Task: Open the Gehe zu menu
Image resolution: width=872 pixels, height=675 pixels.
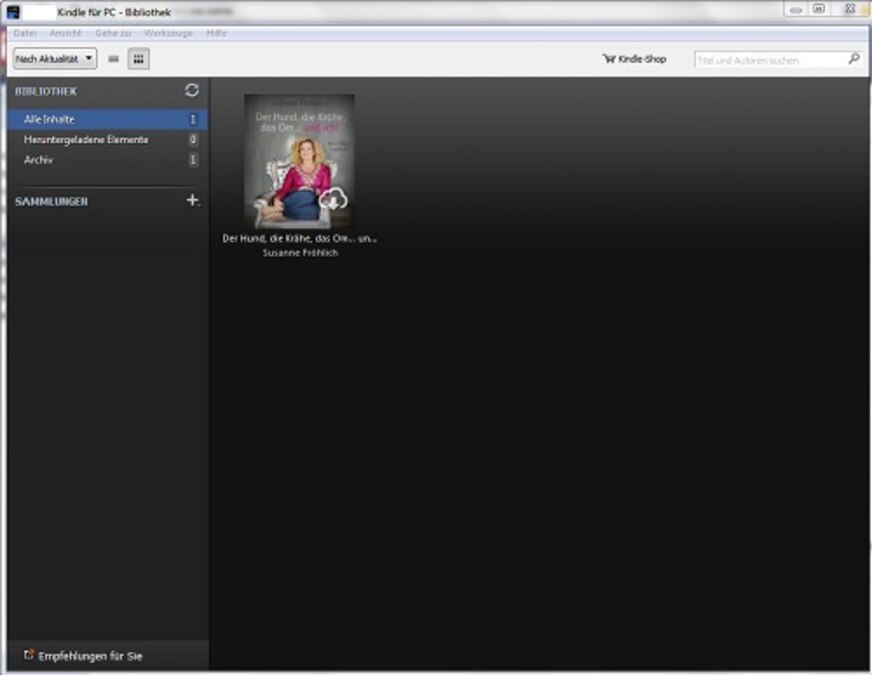Action: [113, 33]
